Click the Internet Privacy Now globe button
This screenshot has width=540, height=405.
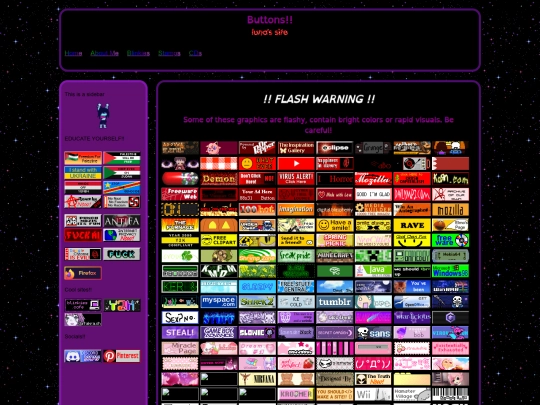122,235
